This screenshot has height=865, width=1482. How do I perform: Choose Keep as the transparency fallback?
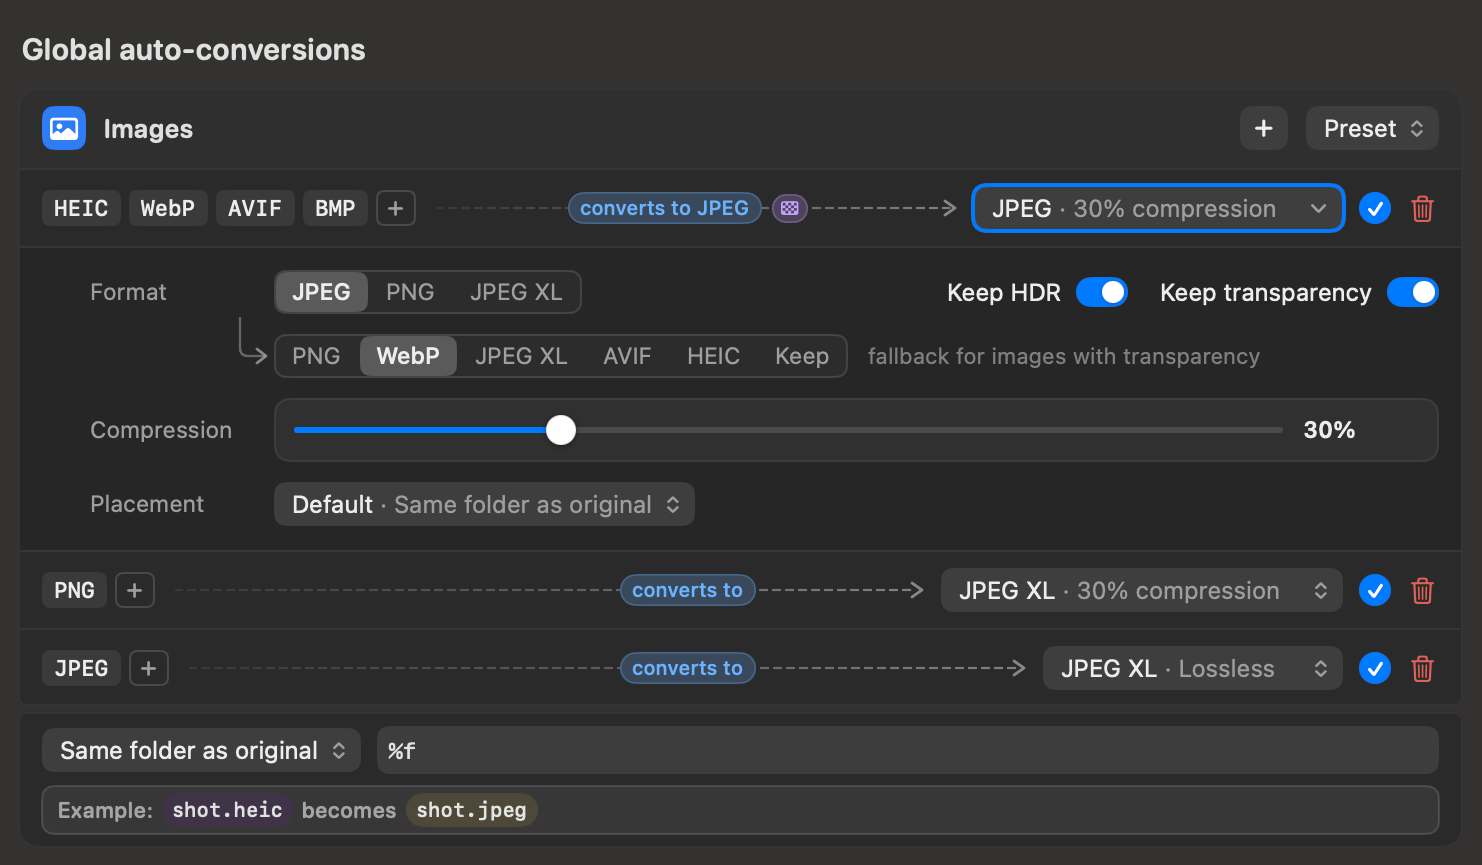coord(802,356)
